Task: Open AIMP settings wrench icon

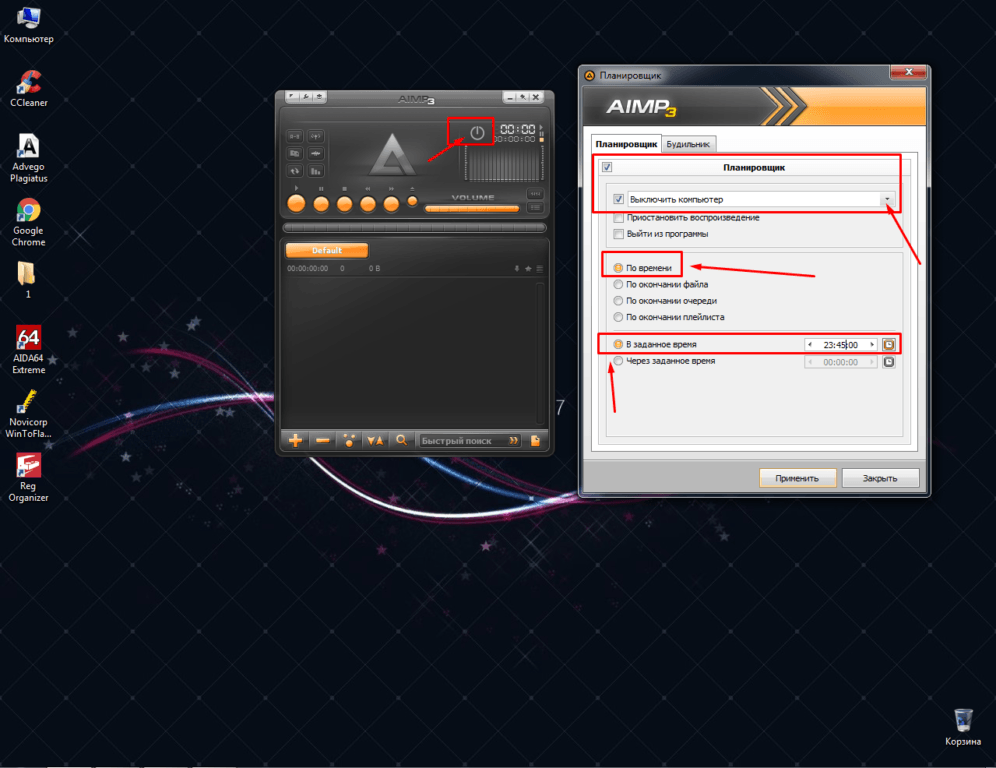Action: [306, 97]
